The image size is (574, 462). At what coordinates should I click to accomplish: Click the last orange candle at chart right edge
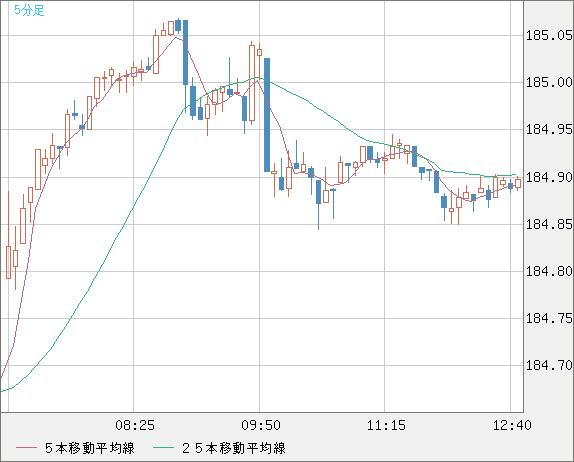(518, 183)
